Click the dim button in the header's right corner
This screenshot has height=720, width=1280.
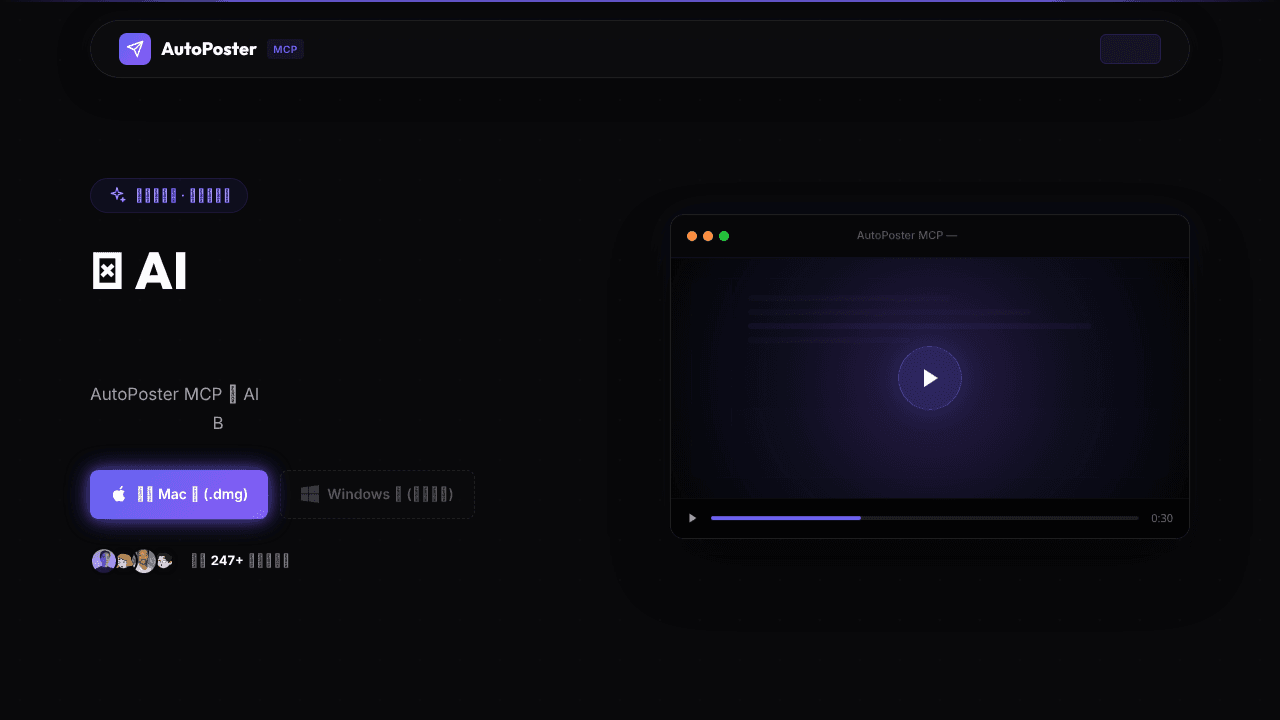[x=1130, y=49]
